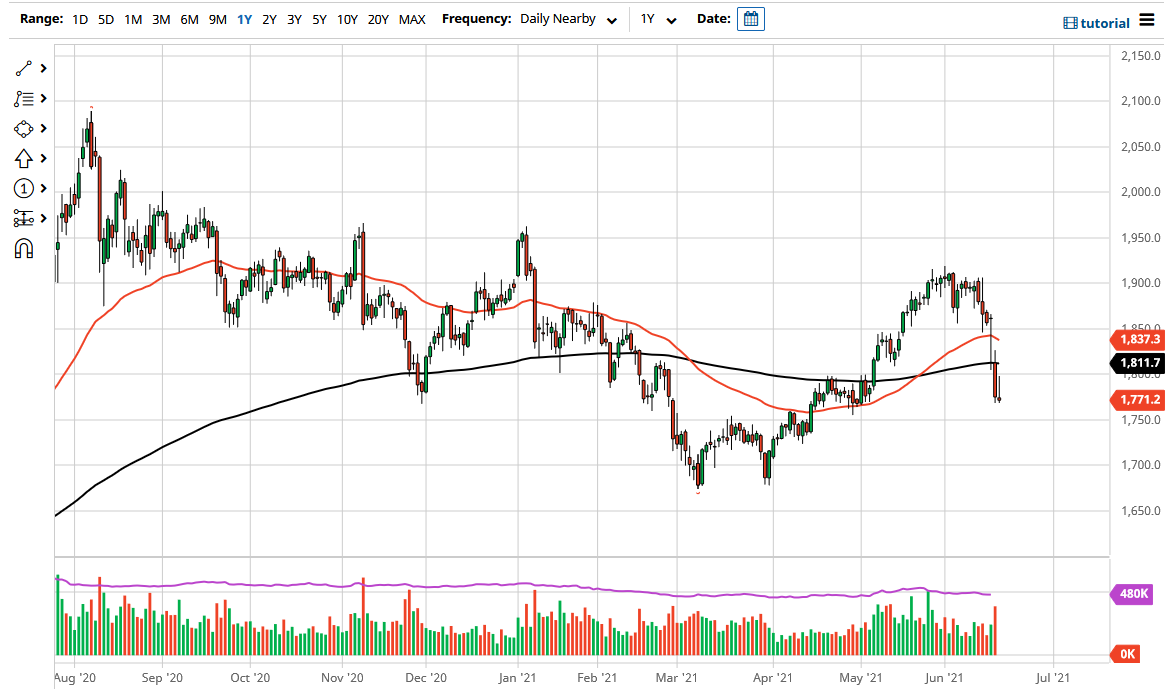Open the tutorial link
The image size is (1169, 698).
1105,23
